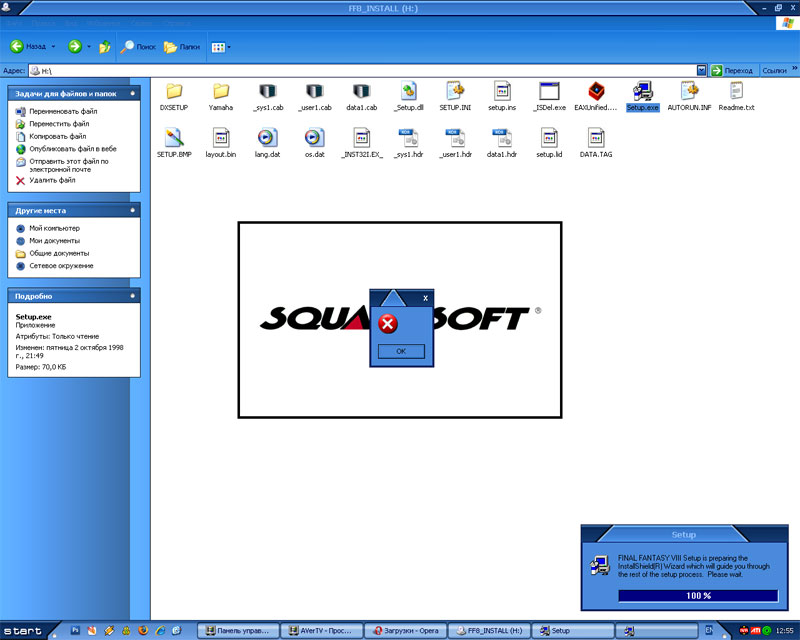Viewport: 800px width, 640px height.
Task: Open Сетевое окружение from other places
Action: point(61,265)
